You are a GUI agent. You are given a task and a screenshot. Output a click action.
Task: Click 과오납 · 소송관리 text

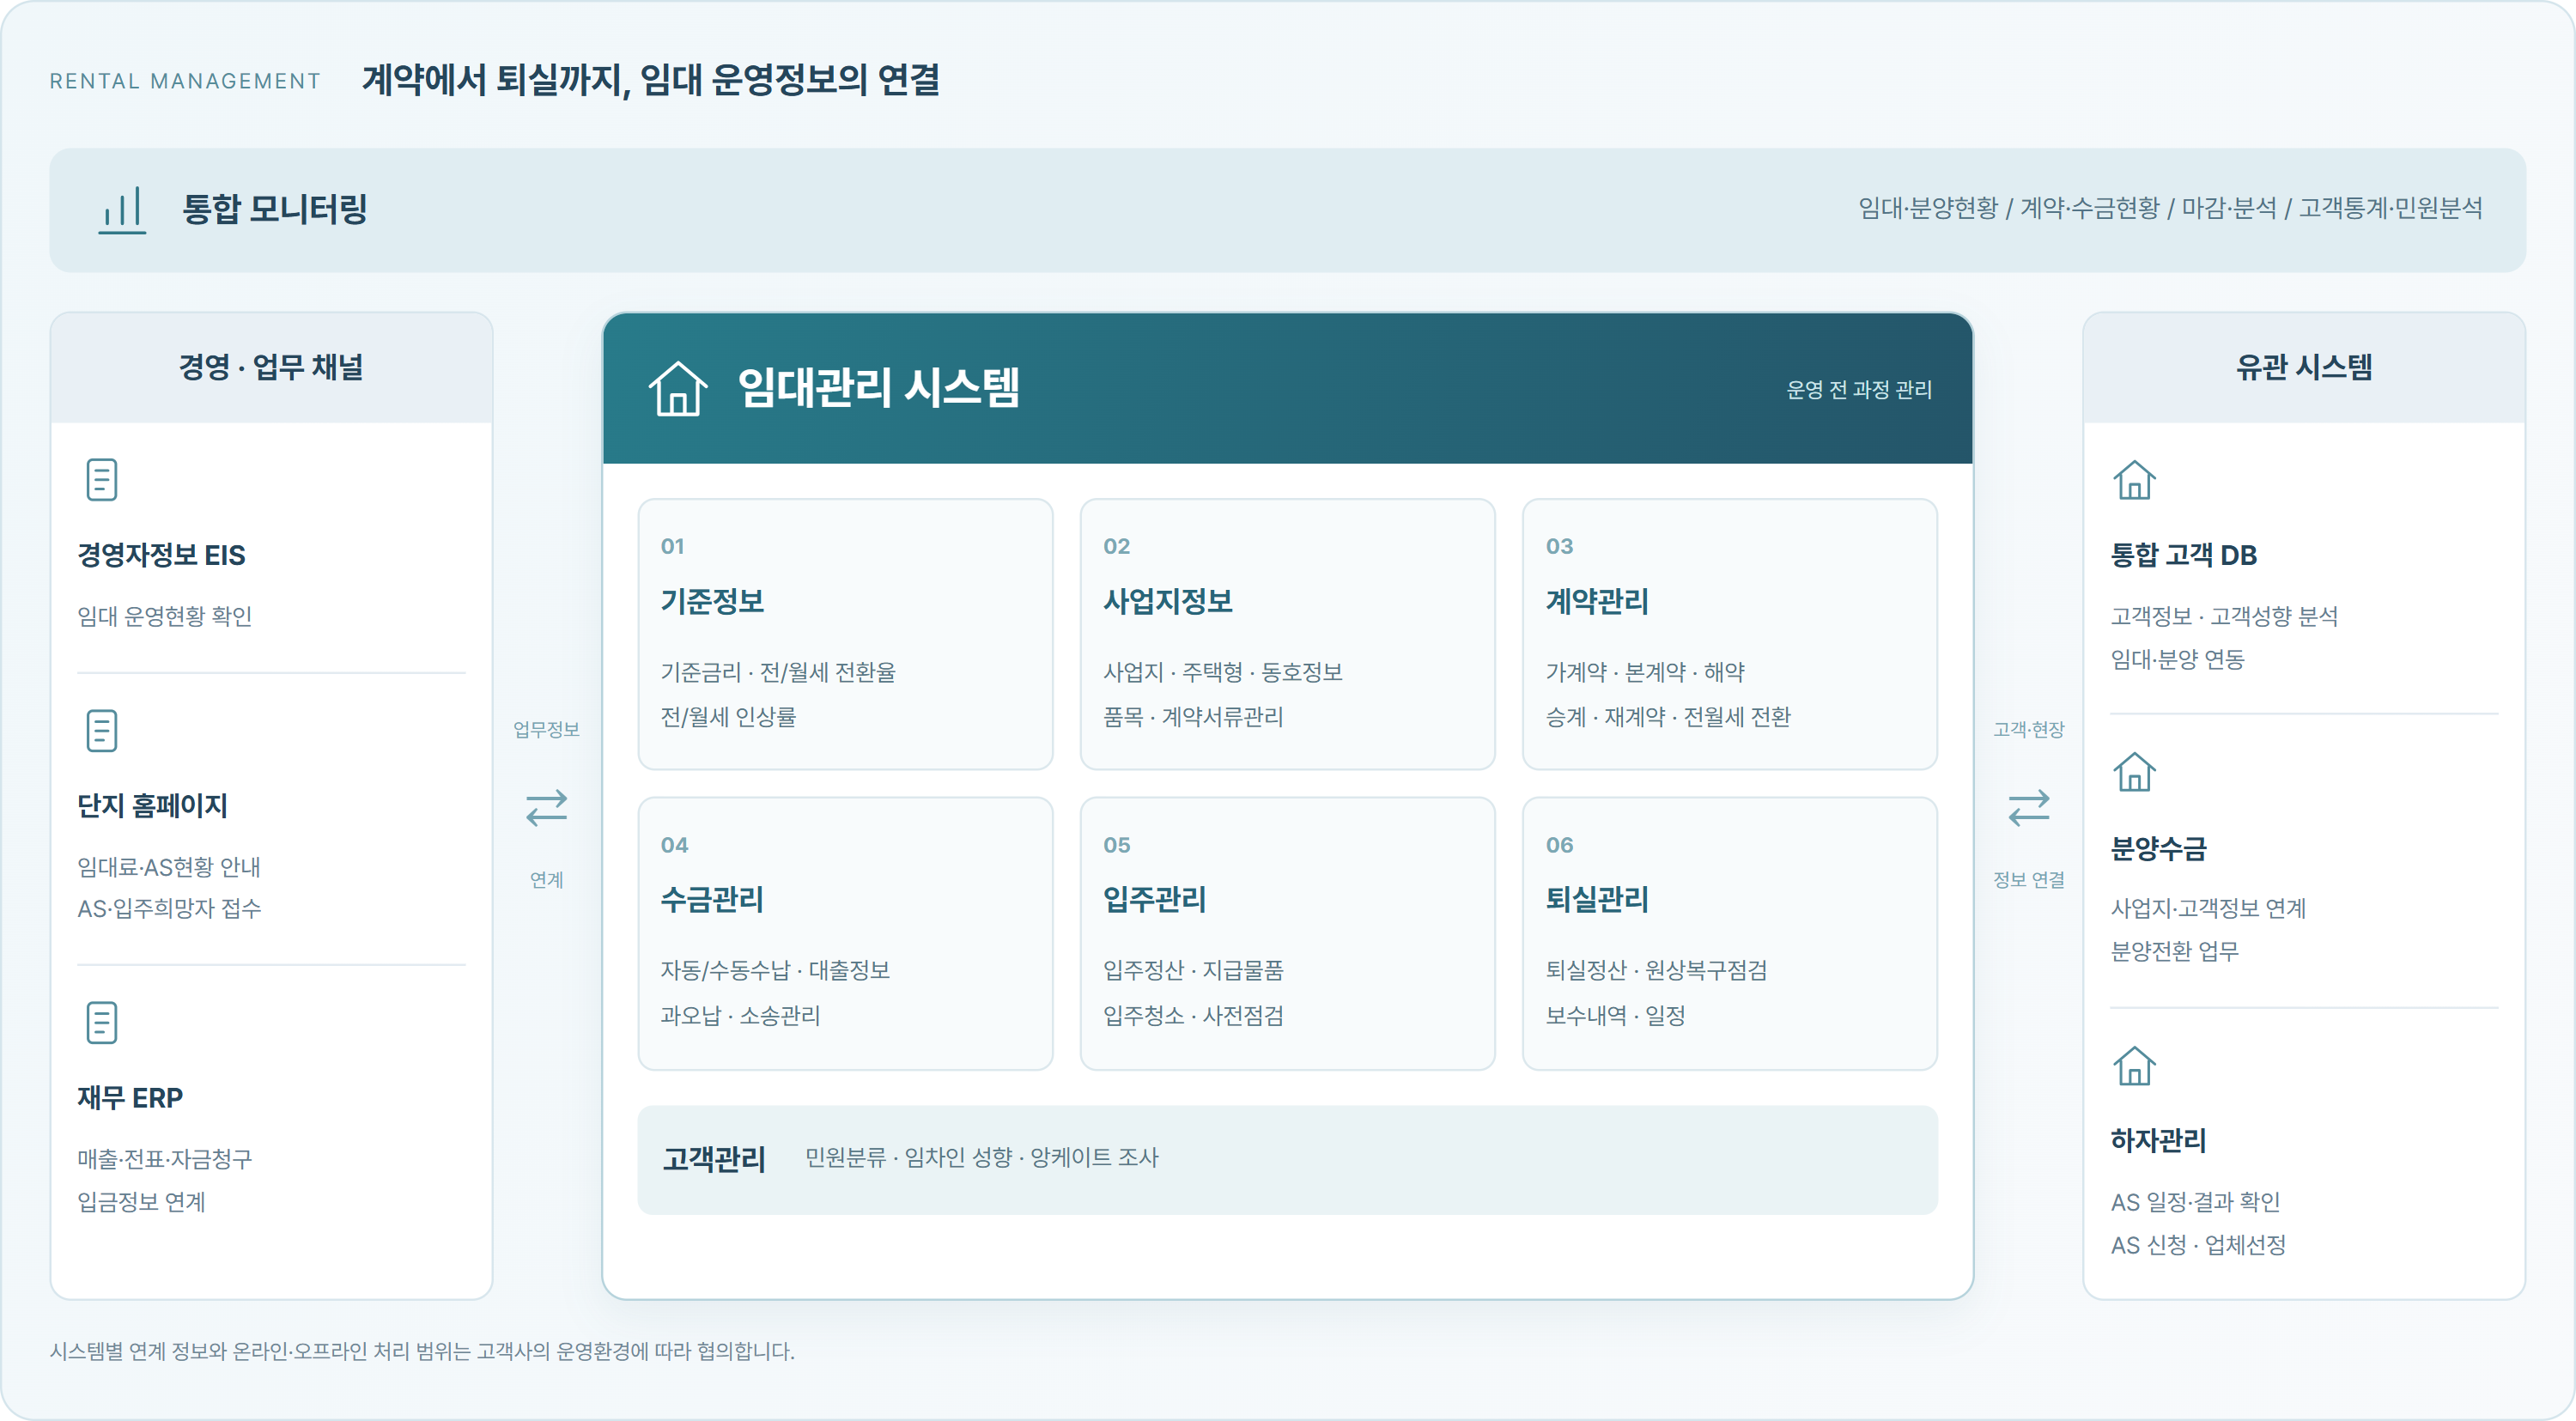tap(740, 1015)
